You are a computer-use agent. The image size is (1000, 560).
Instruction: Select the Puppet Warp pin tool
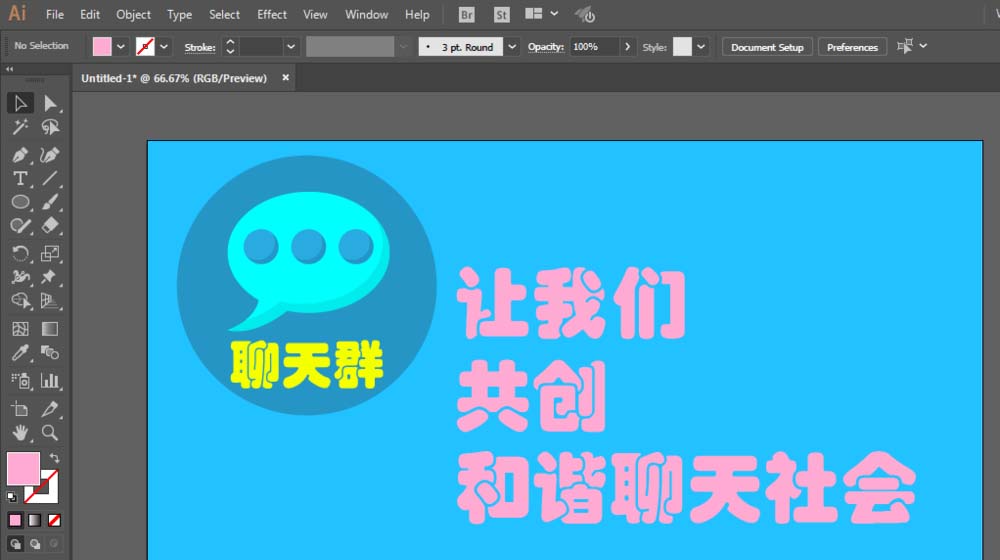[50, 277]
